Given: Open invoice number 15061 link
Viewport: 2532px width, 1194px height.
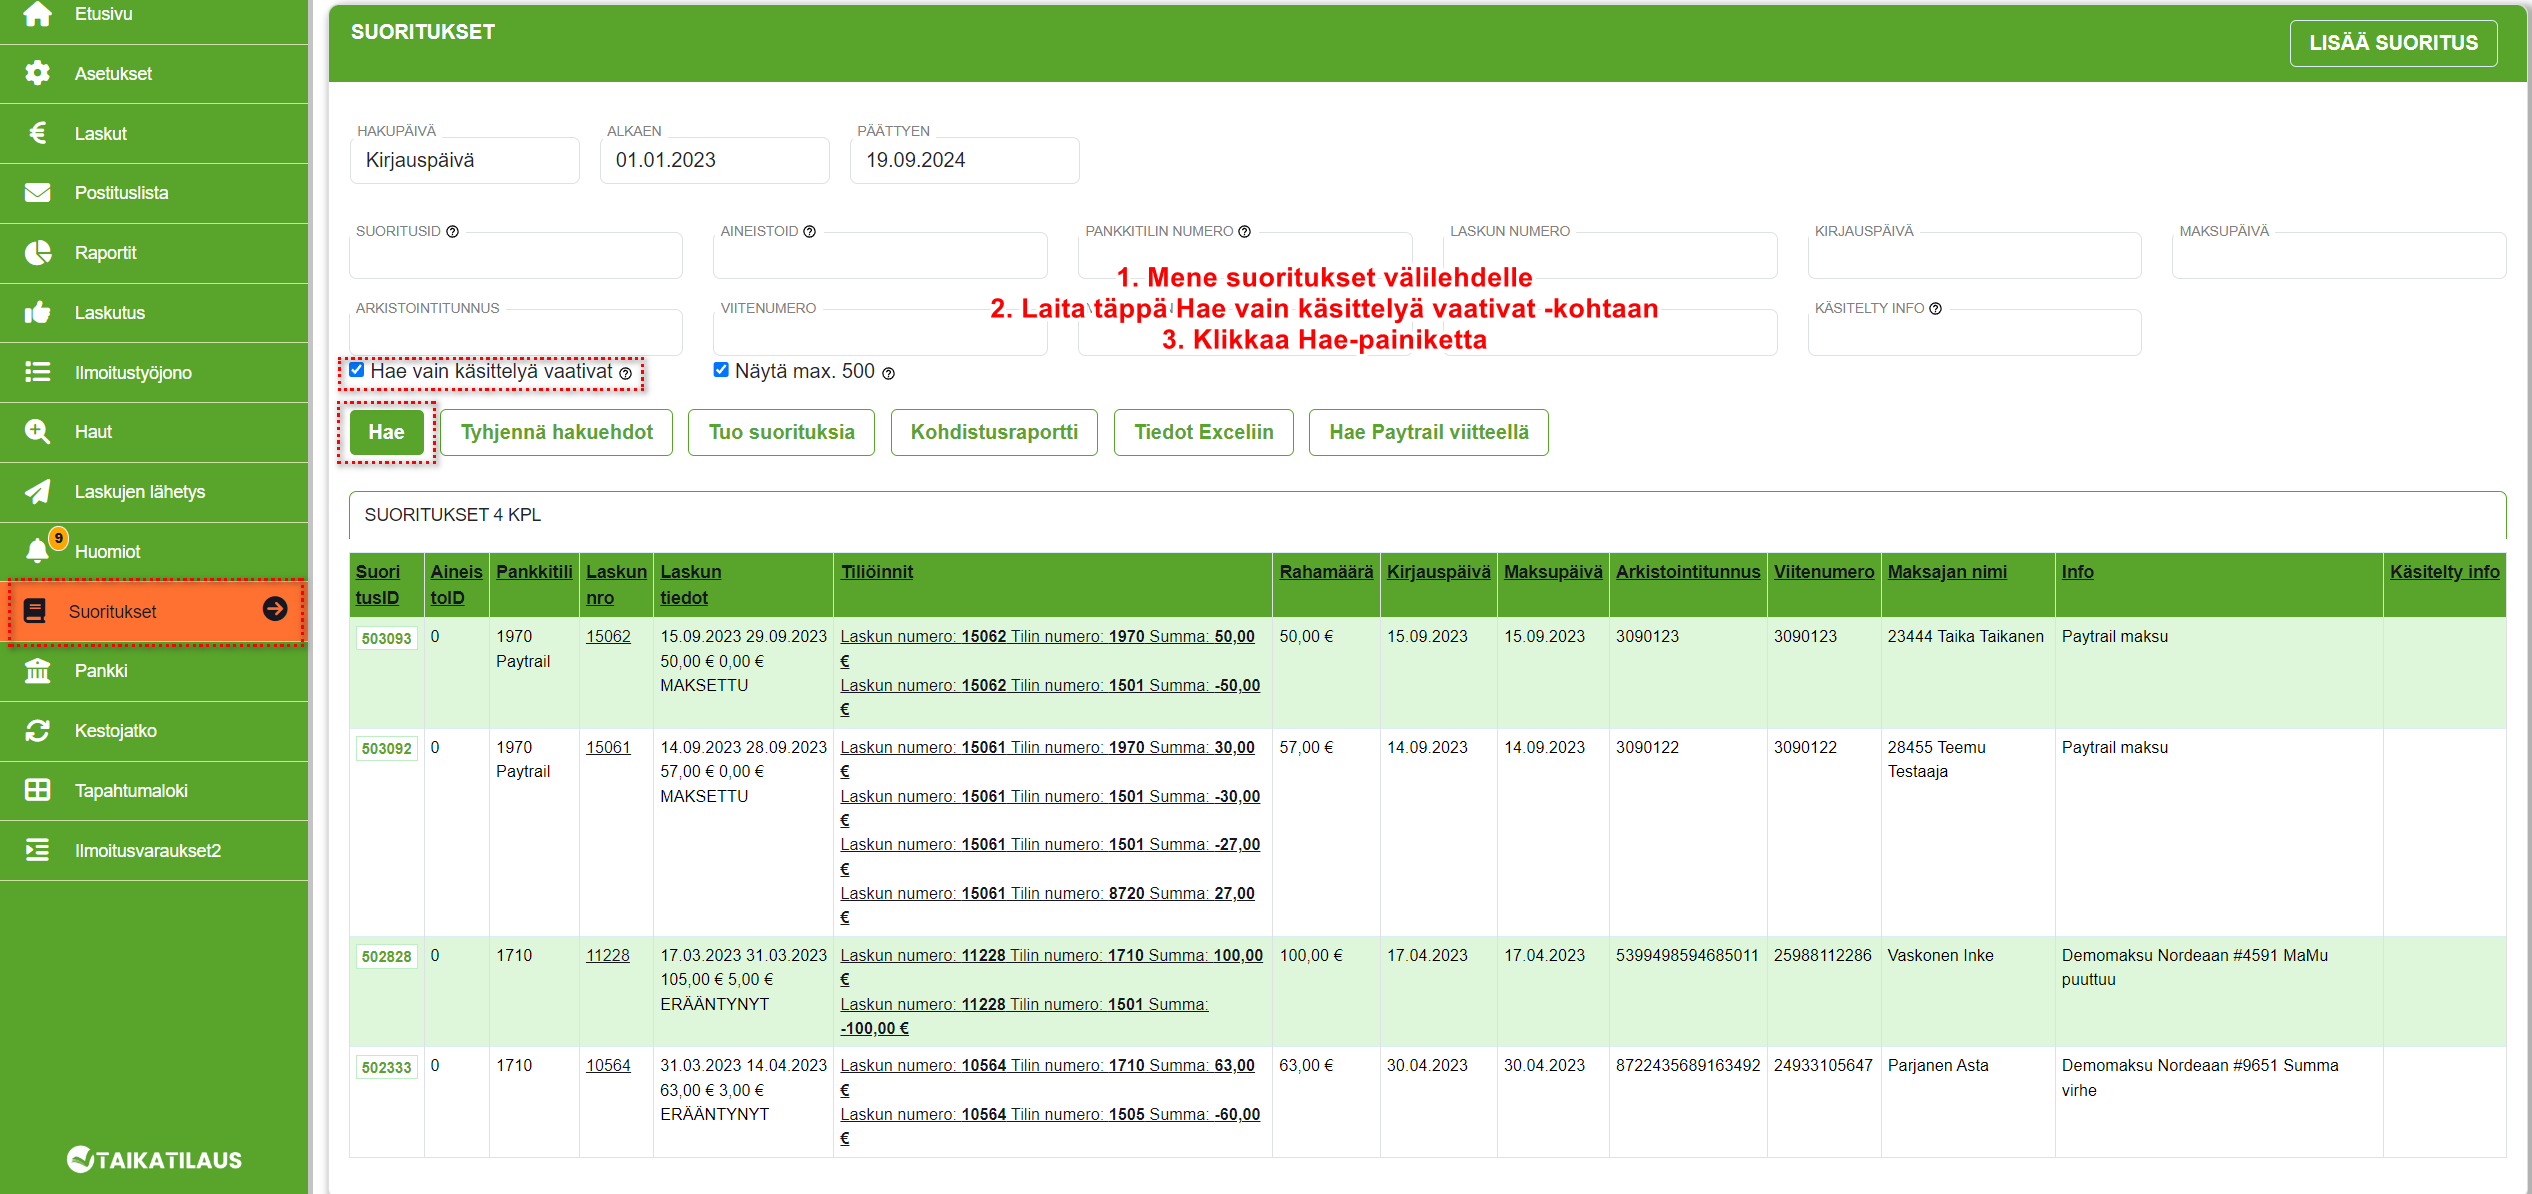Looking at the screenshot, I should (608, 747).
